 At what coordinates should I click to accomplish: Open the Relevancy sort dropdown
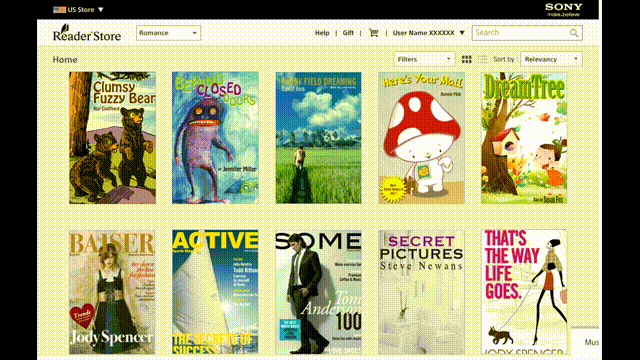(x=551, y=59)
